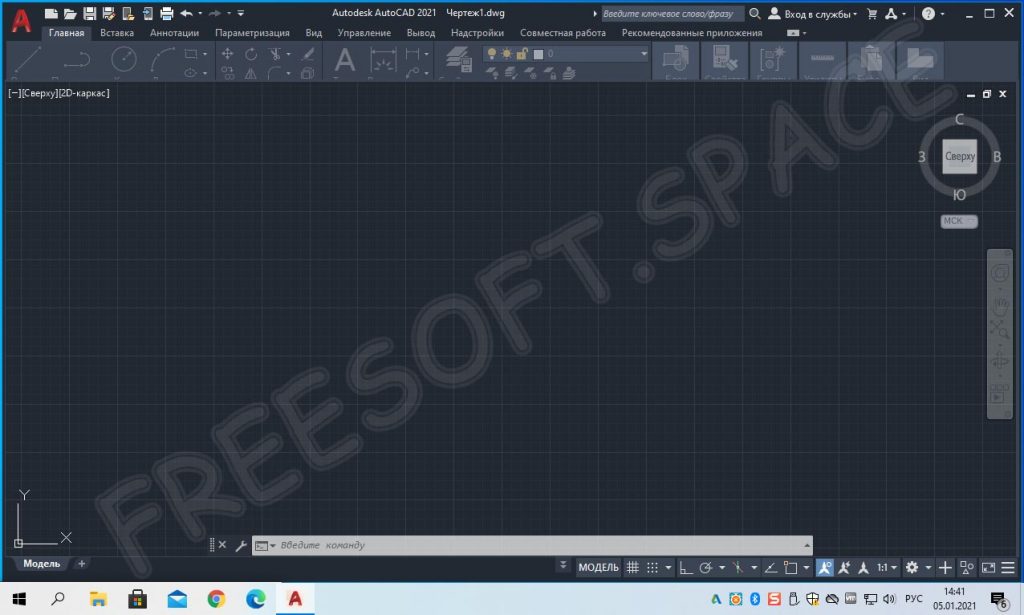Select the Polyline tool
Viewport: 1024px width, 615px height.
point(76,59)
